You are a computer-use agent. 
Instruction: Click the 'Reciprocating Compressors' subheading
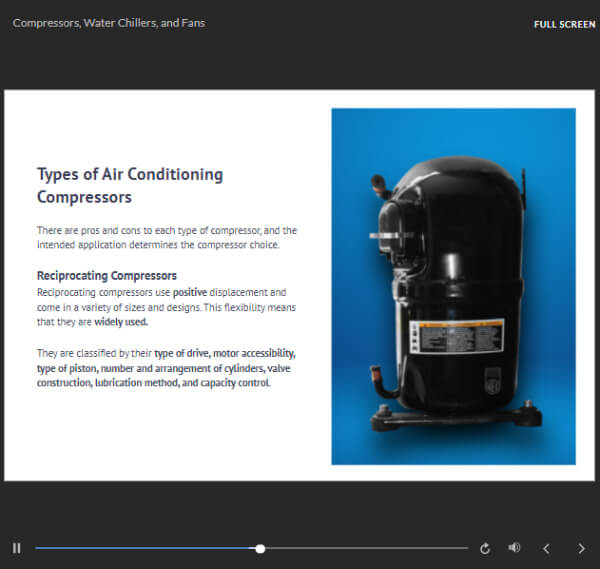coord(107,275)
